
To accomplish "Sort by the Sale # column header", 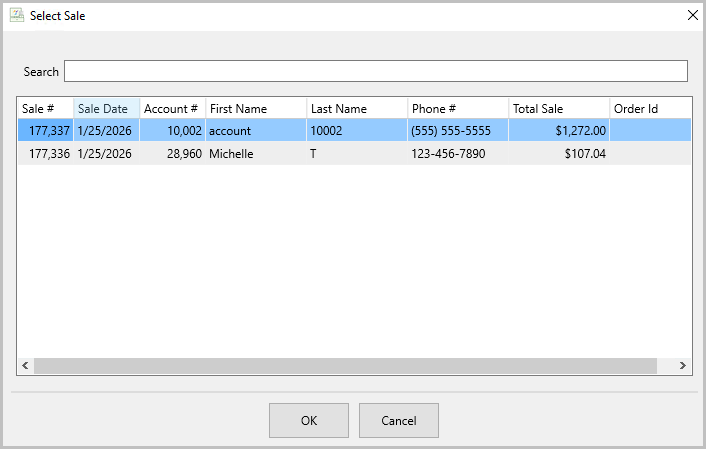I will point(45,109).
